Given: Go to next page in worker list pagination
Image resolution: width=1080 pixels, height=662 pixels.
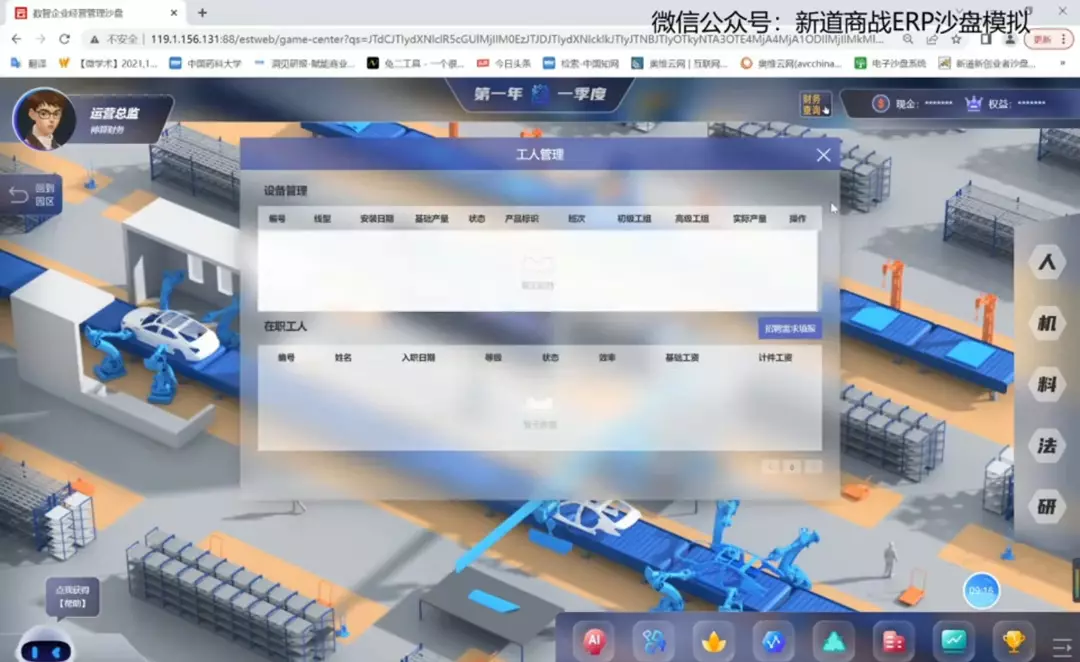Looking at the screenshot, I should tap(813, 467).
